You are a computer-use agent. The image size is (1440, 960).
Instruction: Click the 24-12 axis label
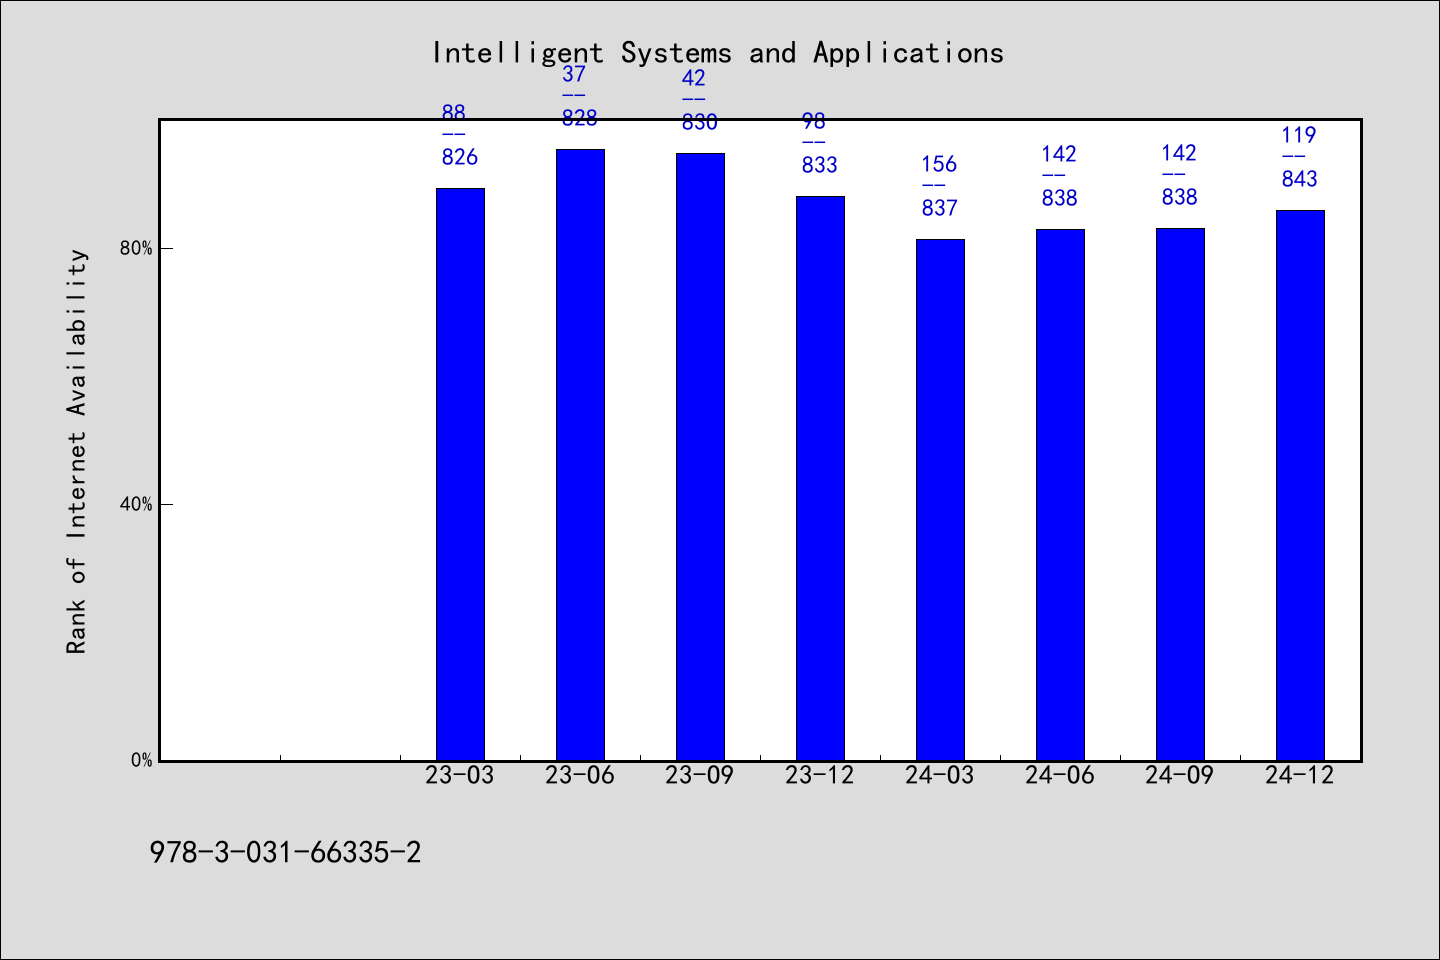[x=1300, y=775]
